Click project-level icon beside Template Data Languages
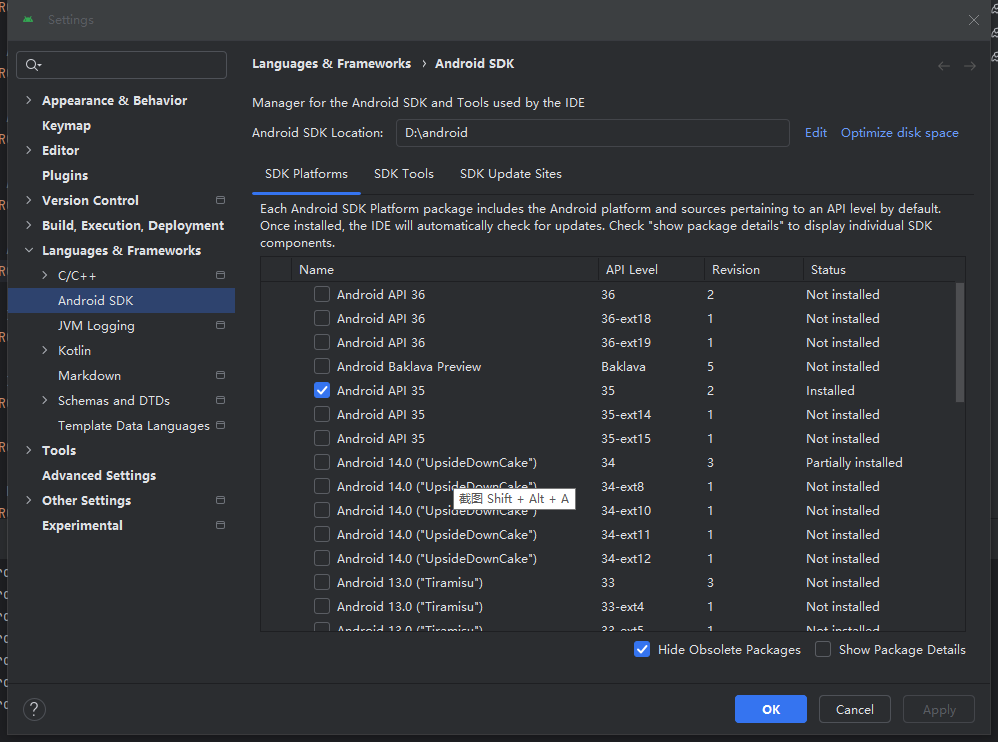998x742 pixels. coord(220,425)
